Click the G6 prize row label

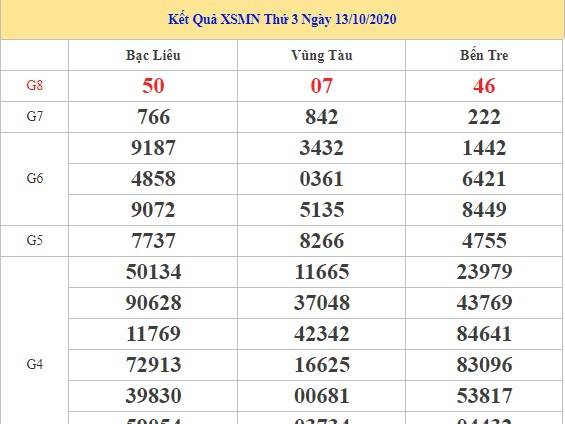pos(35,178)
